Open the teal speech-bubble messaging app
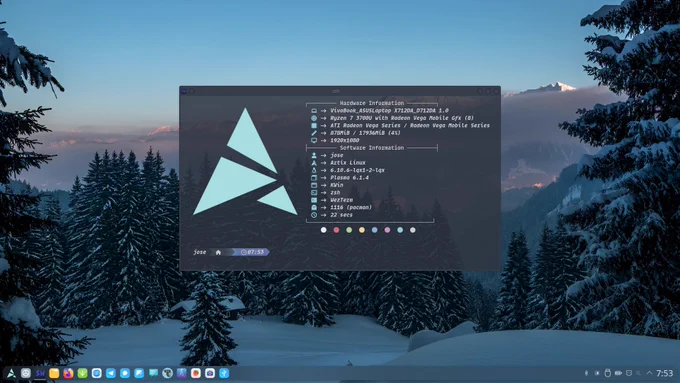Image resolution: width=680 pixels, height=383 pixels. tap(153, 373)
